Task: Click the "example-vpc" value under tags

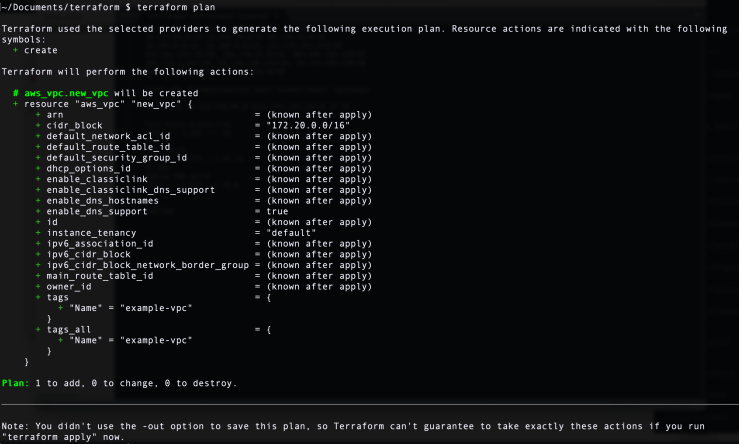Action: tap(156, 308)
